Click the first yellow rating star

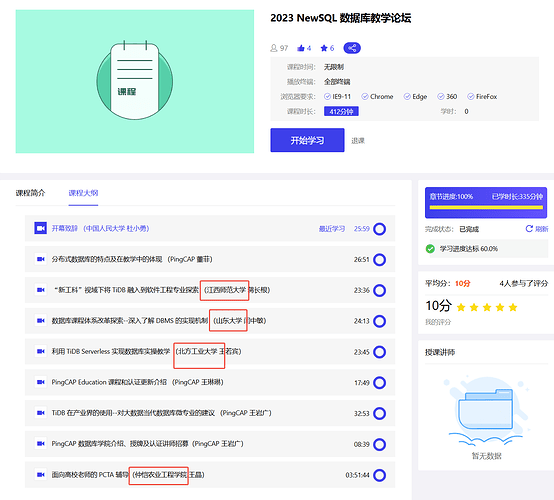[461, 307]
